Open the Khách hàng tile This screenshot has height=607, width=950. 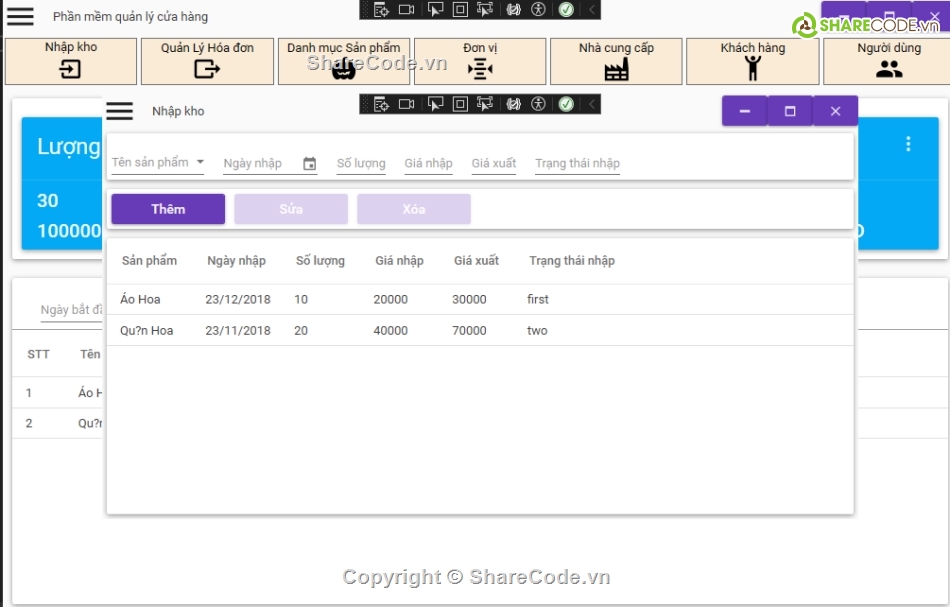[752, 61]
